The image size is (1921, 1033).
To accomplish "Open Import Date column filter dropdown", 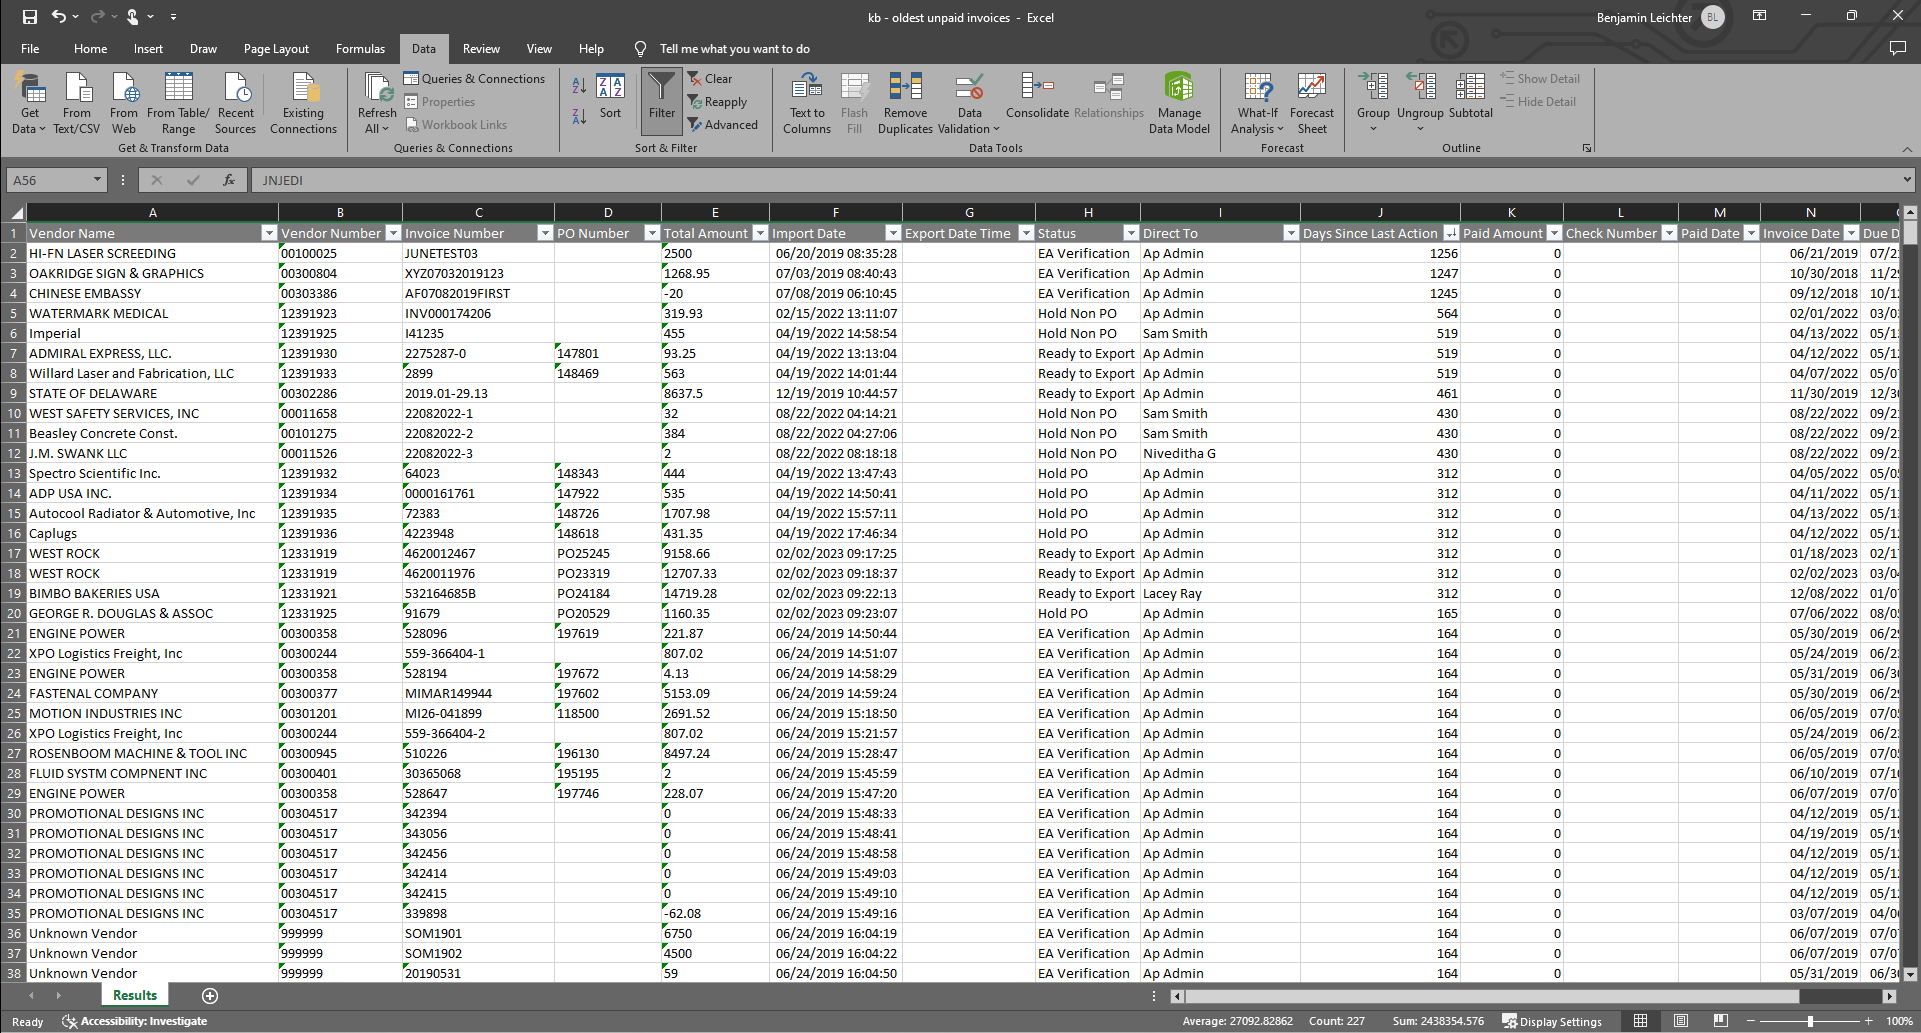I will coord(893,233).
